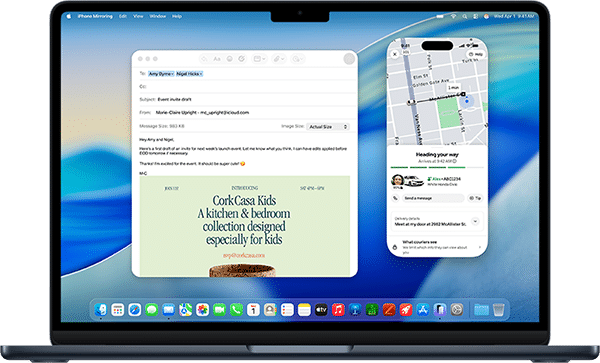
Task: Expand the attachment paperclip dropdown
Action: [279, 59]
